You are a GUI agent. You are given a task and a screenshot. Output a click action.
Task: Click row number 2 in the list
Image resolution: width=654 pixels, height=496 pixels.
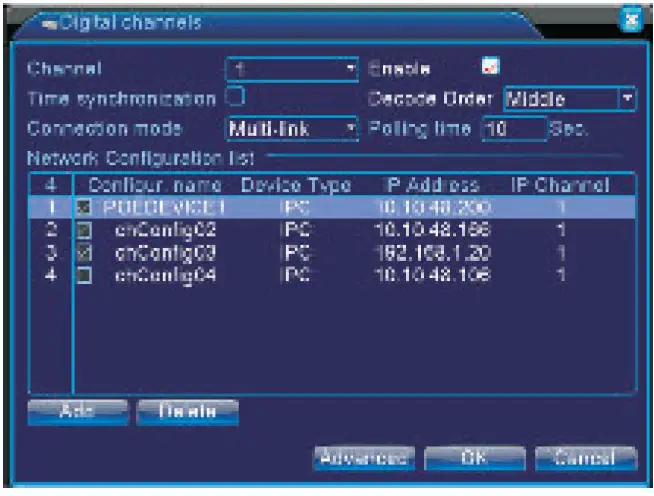[51, 230]
